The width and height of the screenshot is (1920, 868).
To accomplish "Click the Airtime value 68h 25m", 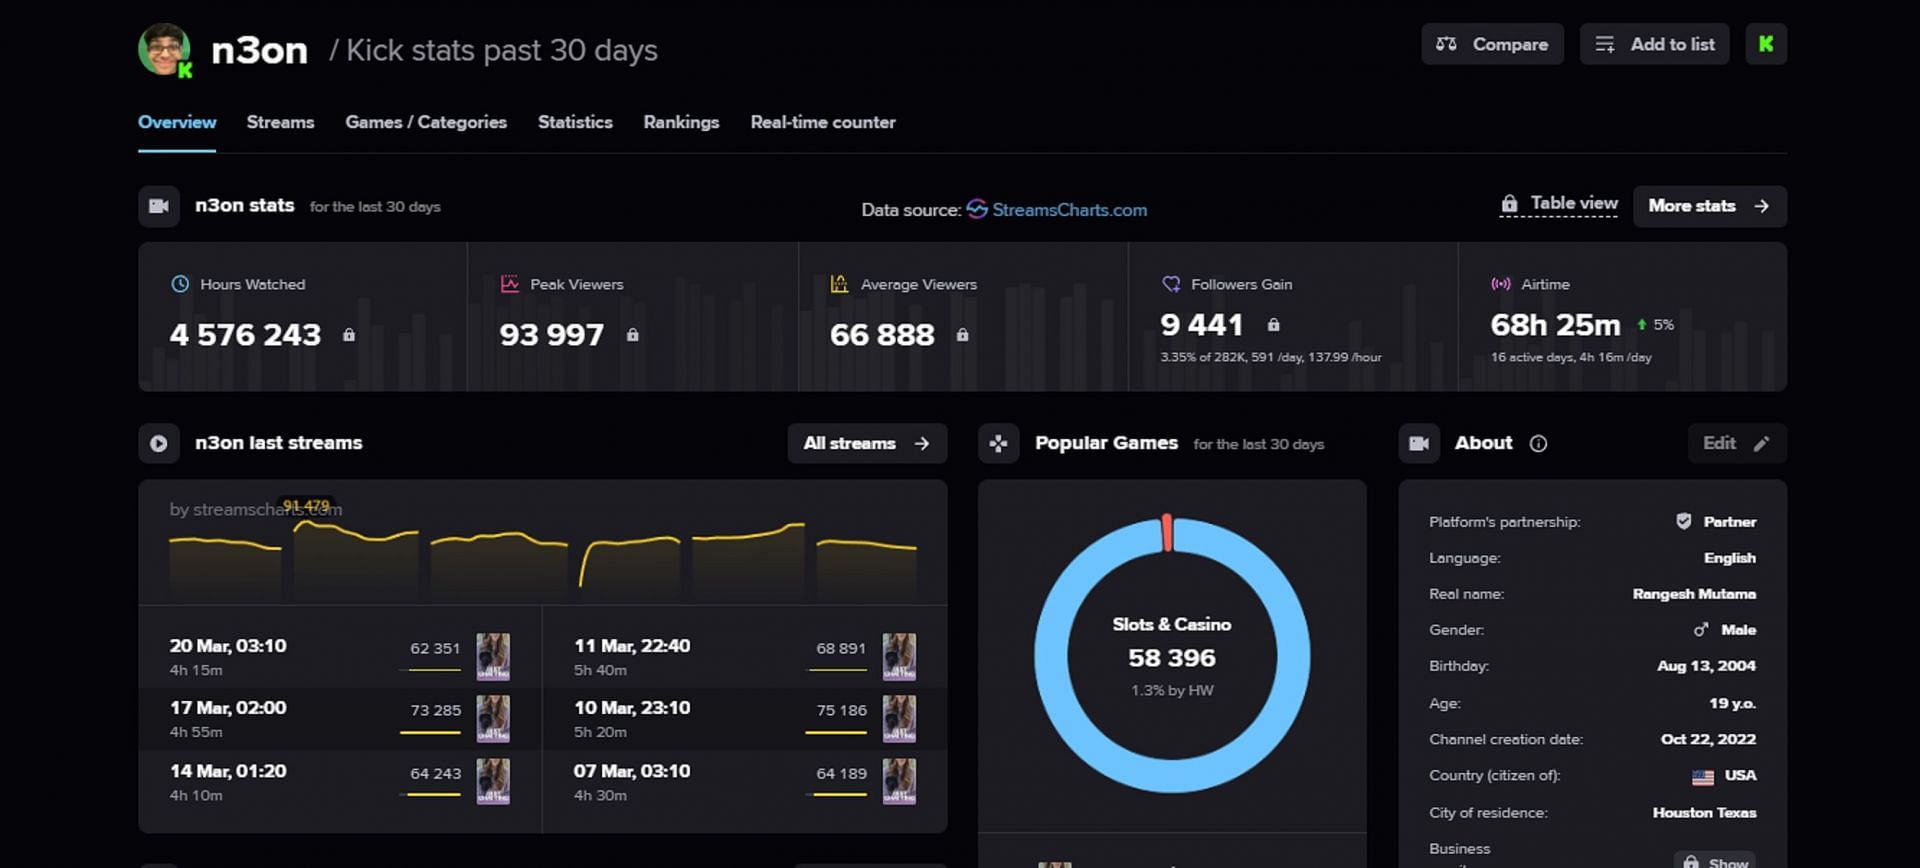I will 1555,325.
